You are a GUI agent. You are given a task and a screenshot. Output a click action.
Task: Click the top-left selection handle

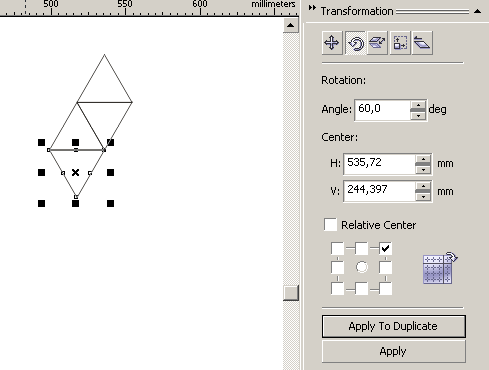coord(41,143)
